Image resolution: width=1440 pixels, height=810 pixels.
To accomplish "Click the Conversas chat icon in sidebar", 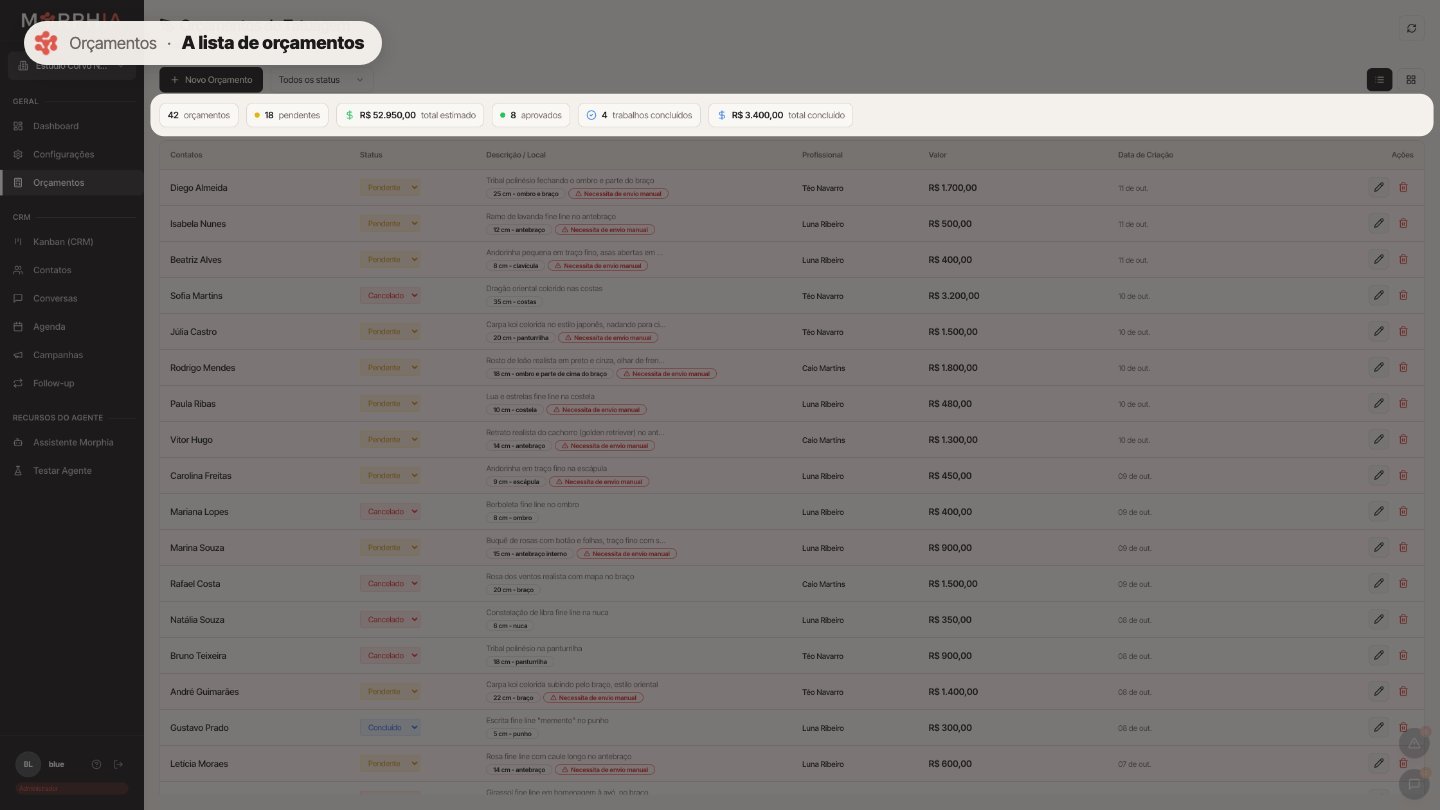I will click(x=18, y=298).
